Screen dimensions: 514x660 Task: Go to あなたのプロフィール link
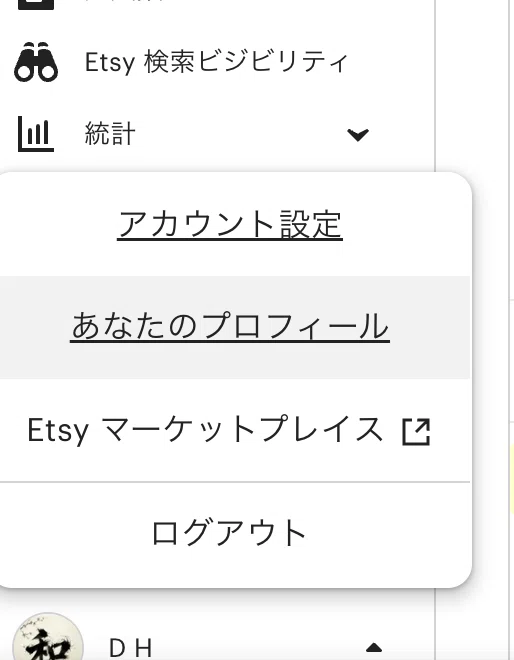point(230,327)
